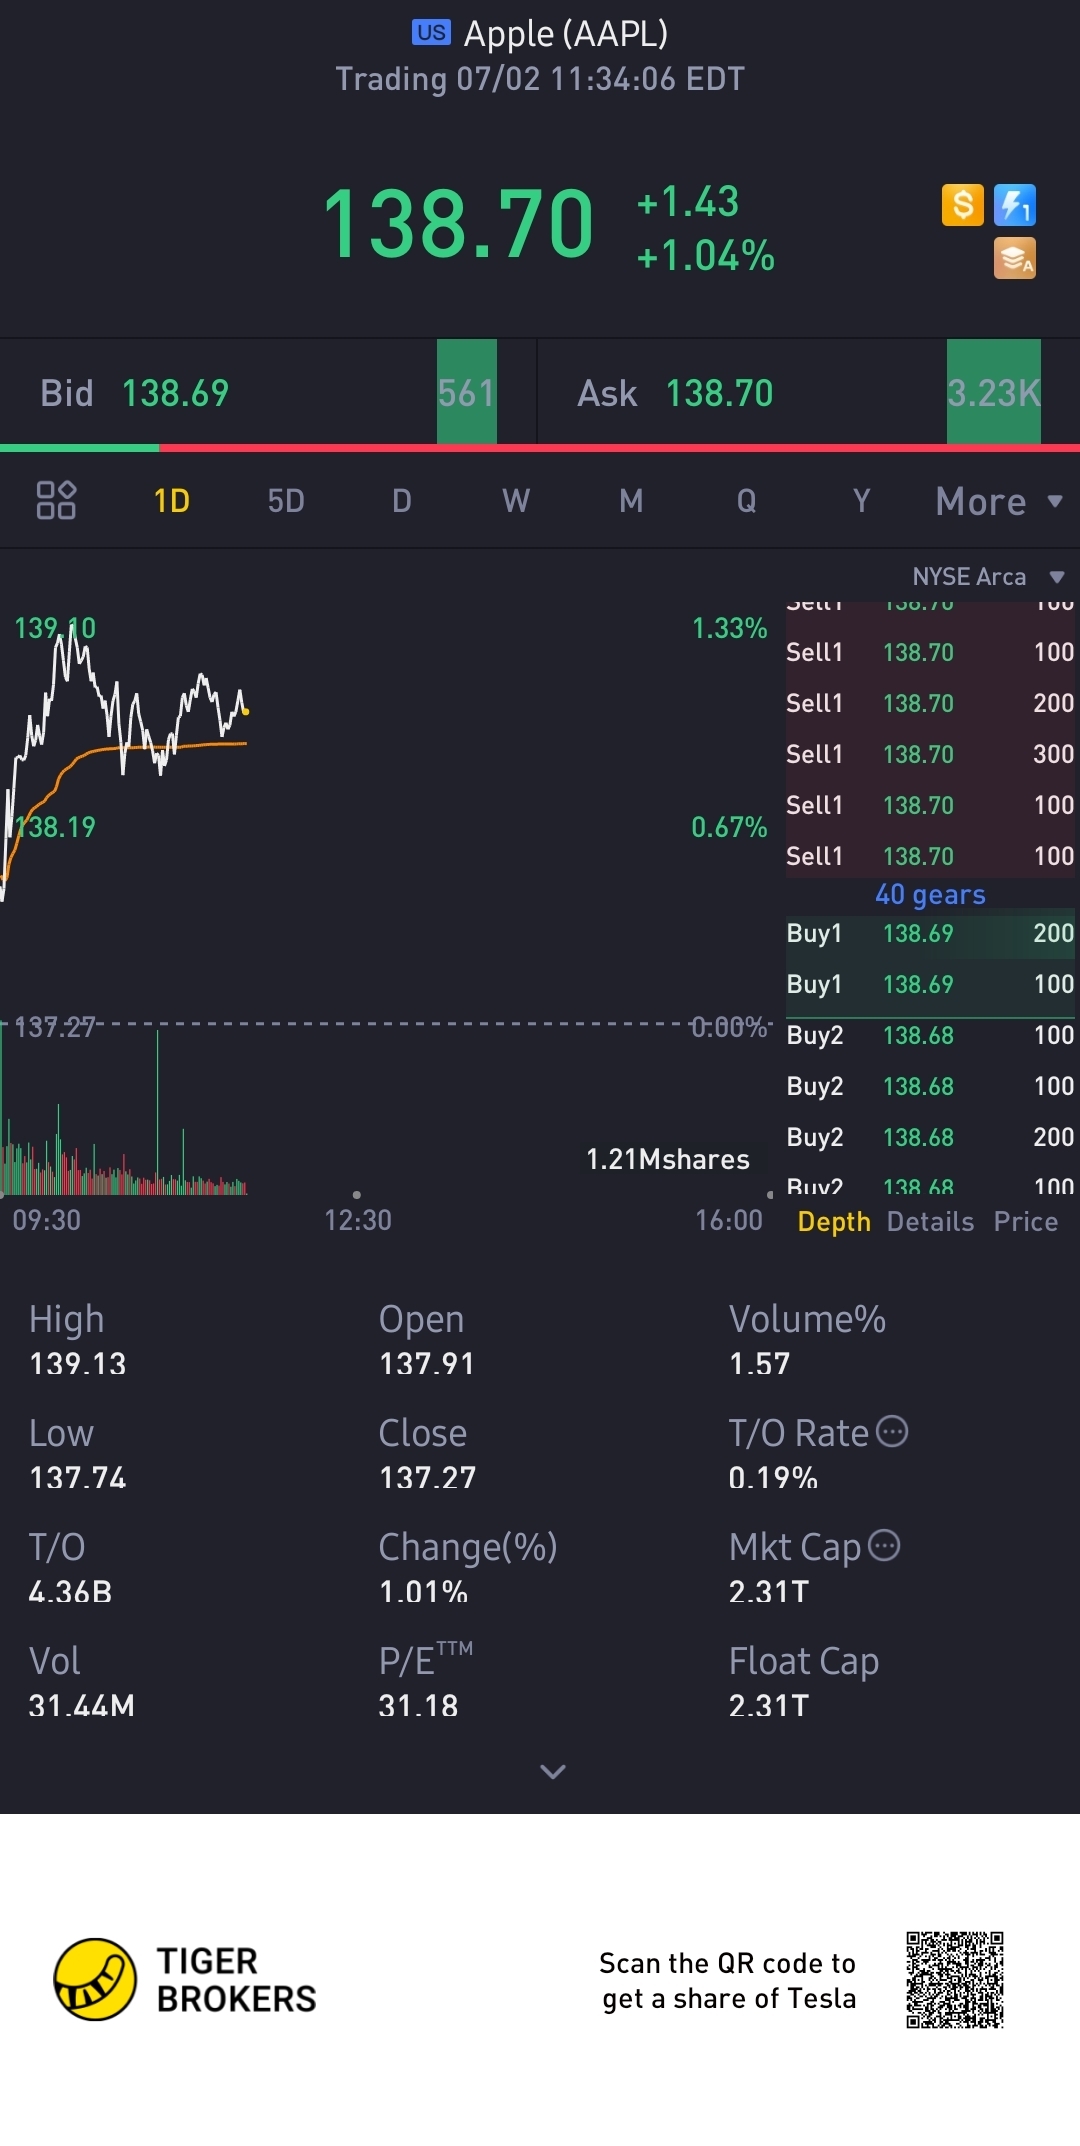
Task: Tap the yellow dot on price line
Action: click(x=246, y=712)
